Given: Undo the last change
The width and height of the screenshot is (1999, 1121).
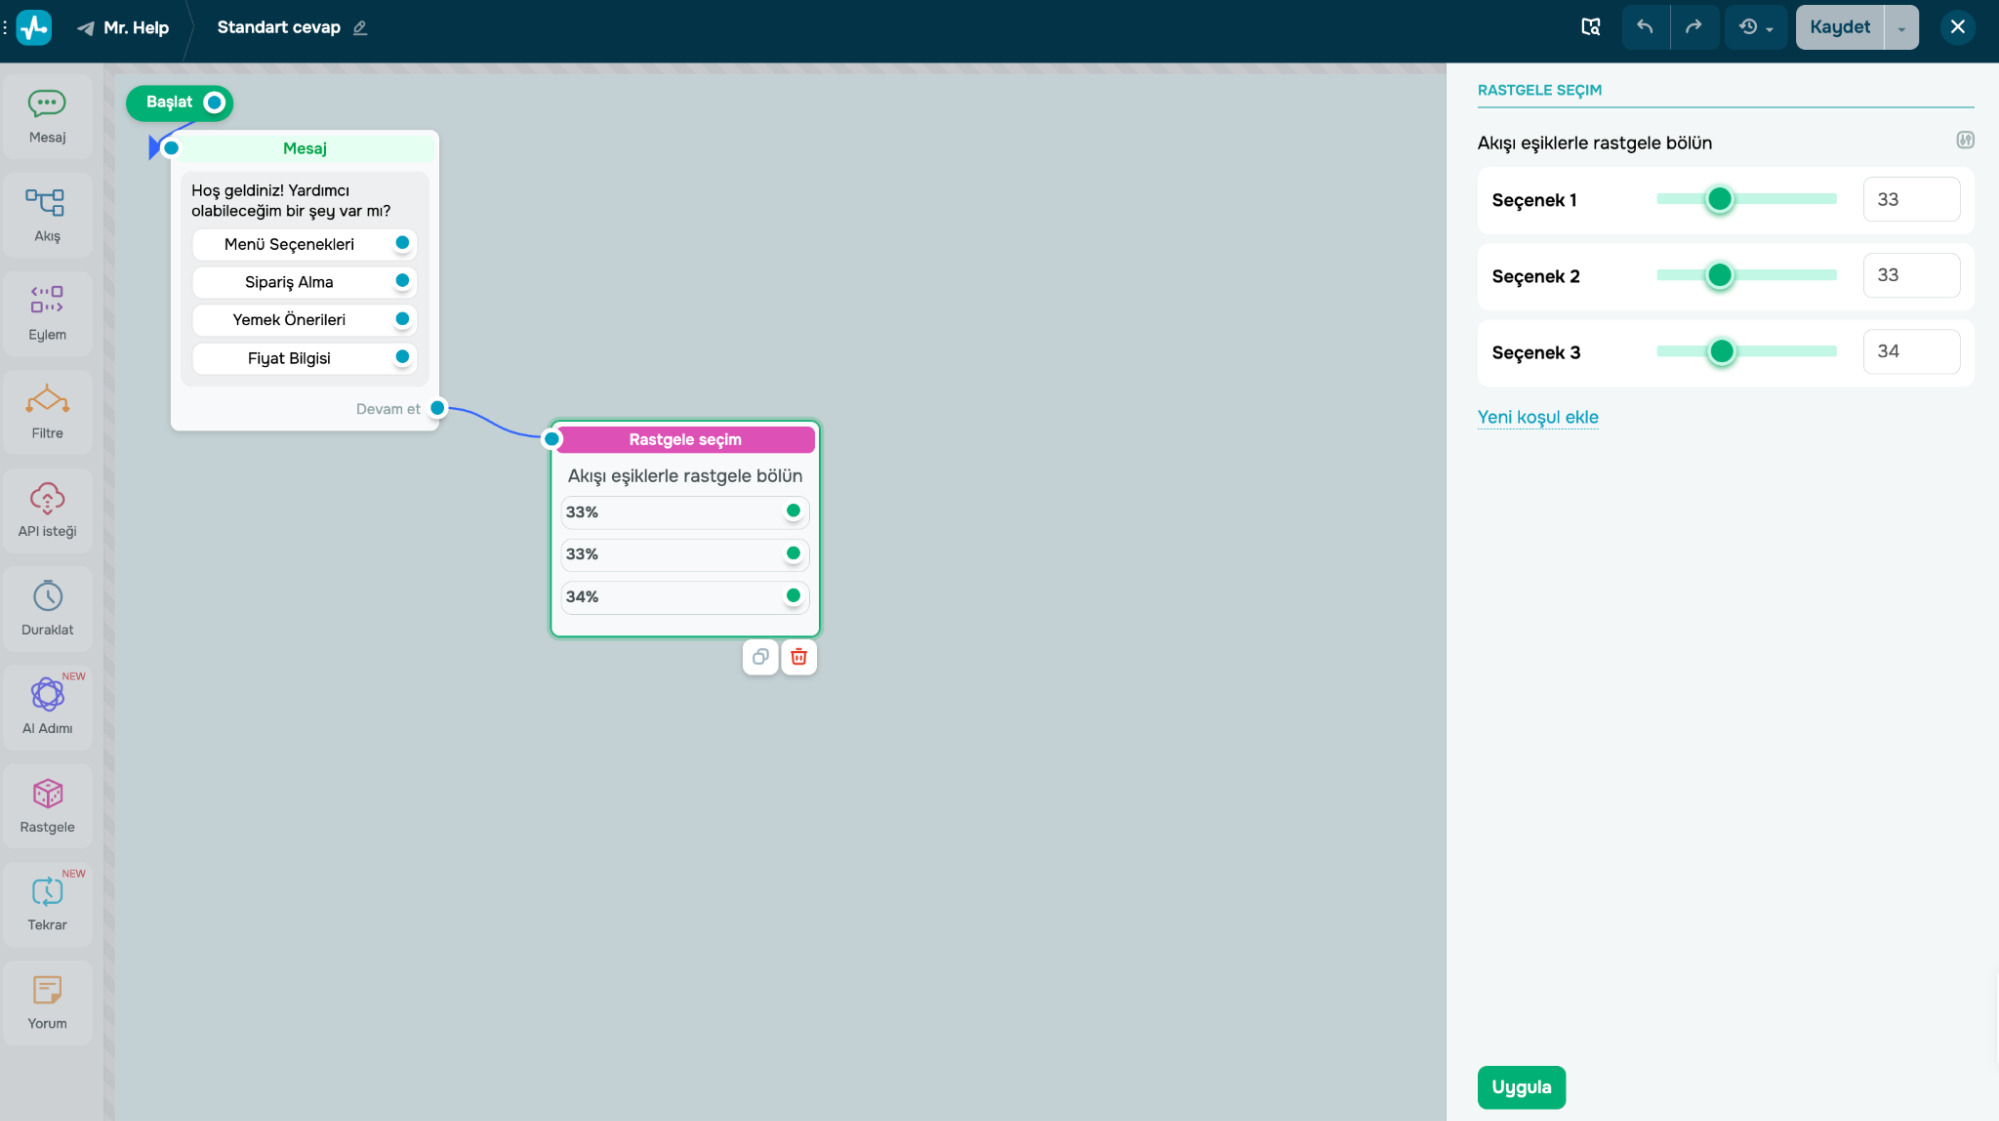Looking at the screenshot, I should point(1645,27).
